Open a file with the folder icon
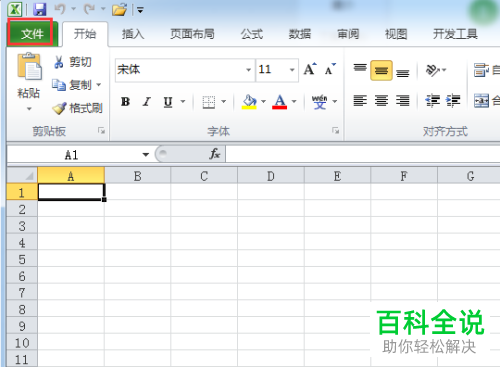 click(119, 9)
